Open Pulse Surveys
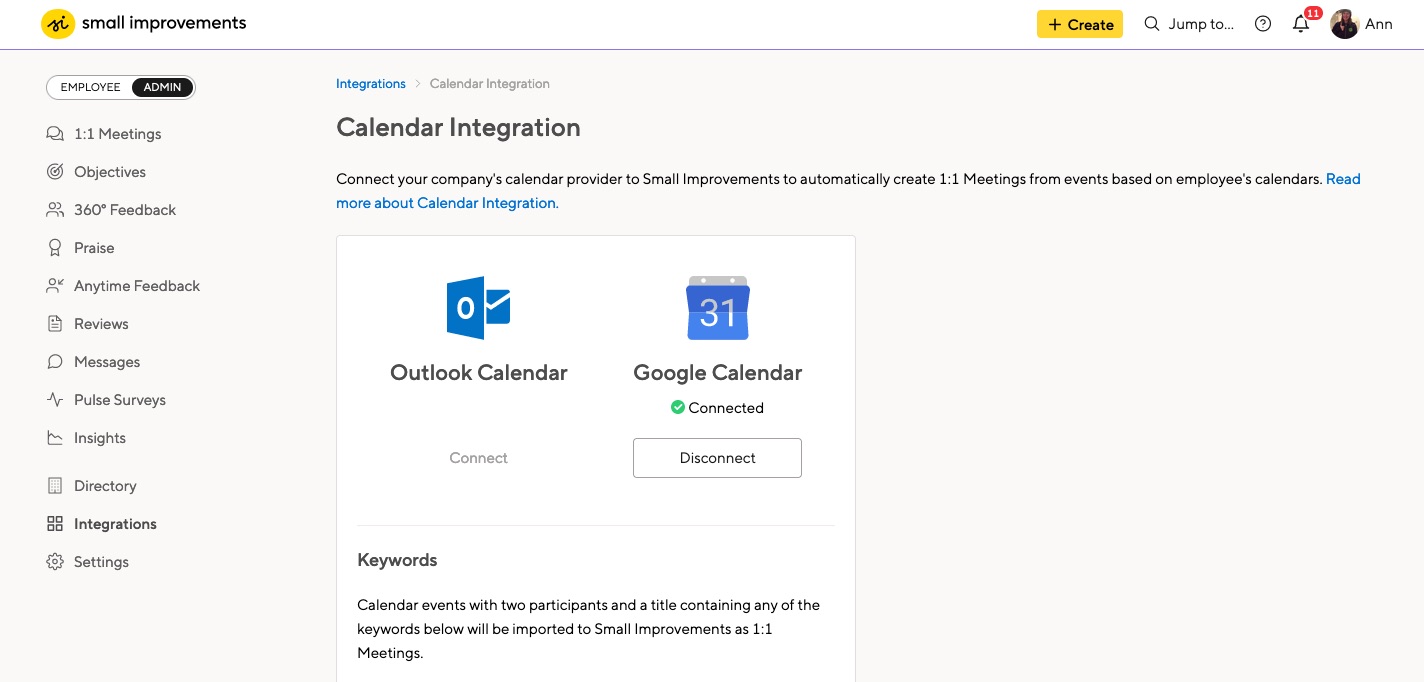This screenshot has height=682, width=1424. click(x=119, y=399)
